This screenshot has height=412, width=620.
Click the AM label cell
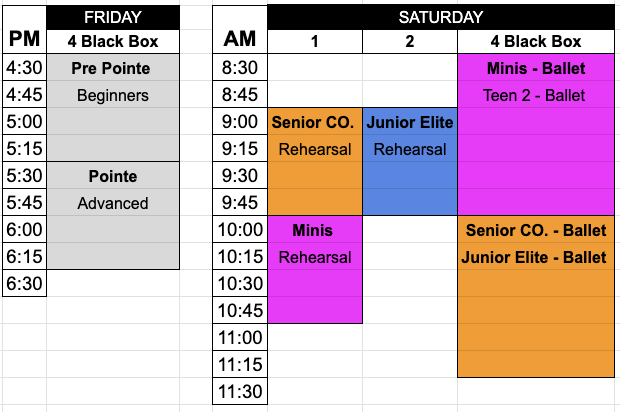240,30
